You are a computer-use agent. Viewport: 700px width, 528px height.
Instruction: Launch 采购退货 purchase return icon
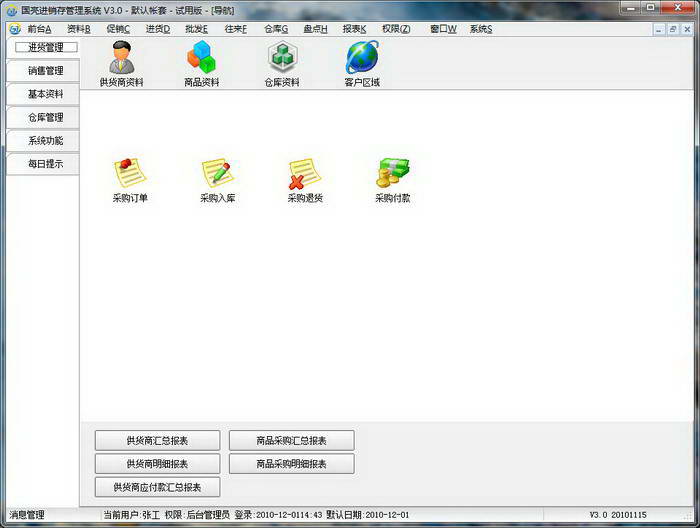pos(305,180)
